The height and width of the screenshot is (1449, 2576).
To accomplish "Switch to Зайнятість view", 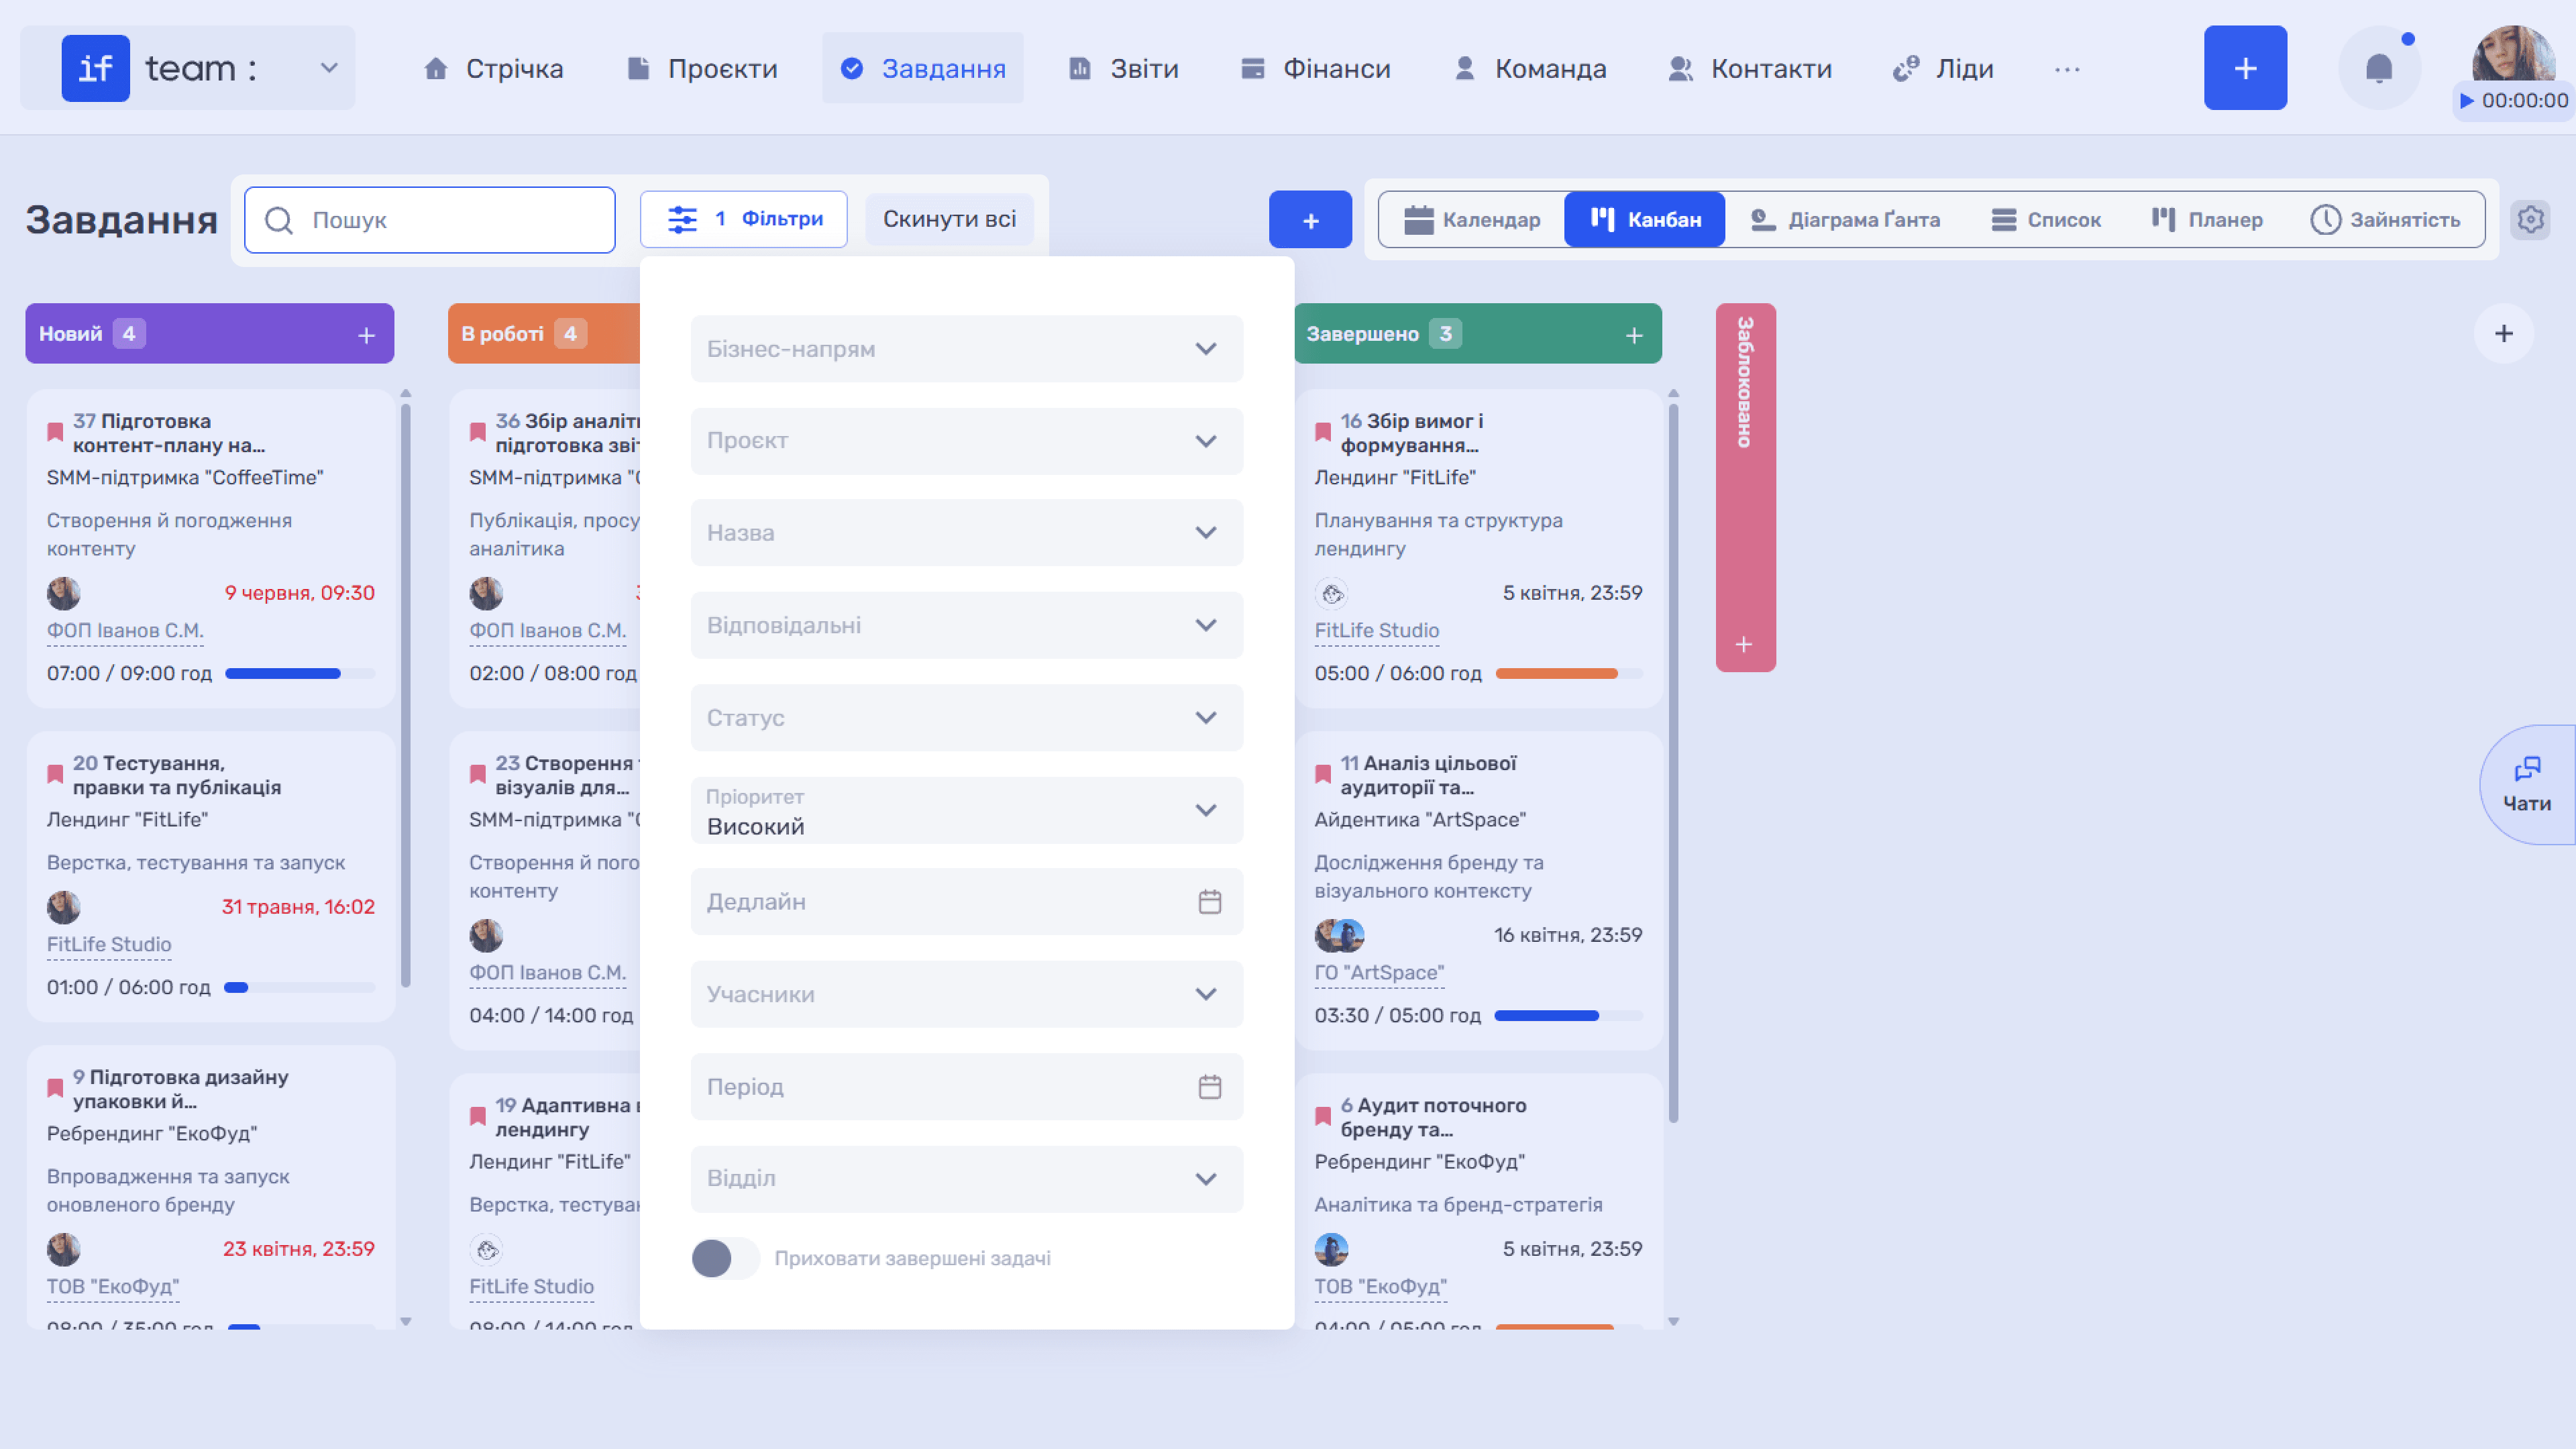I will [x=2385, y=219].
